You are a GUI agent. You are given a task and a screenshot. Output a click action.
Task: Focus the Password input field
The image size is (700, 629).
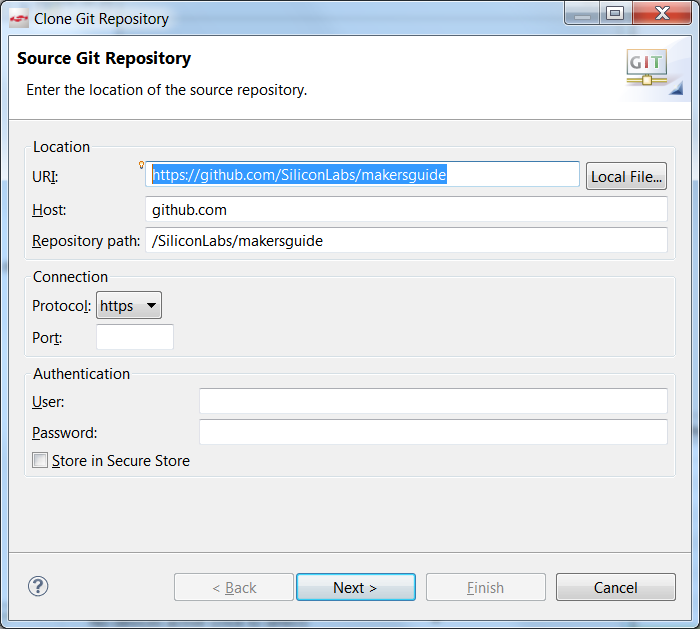[433, 432]
